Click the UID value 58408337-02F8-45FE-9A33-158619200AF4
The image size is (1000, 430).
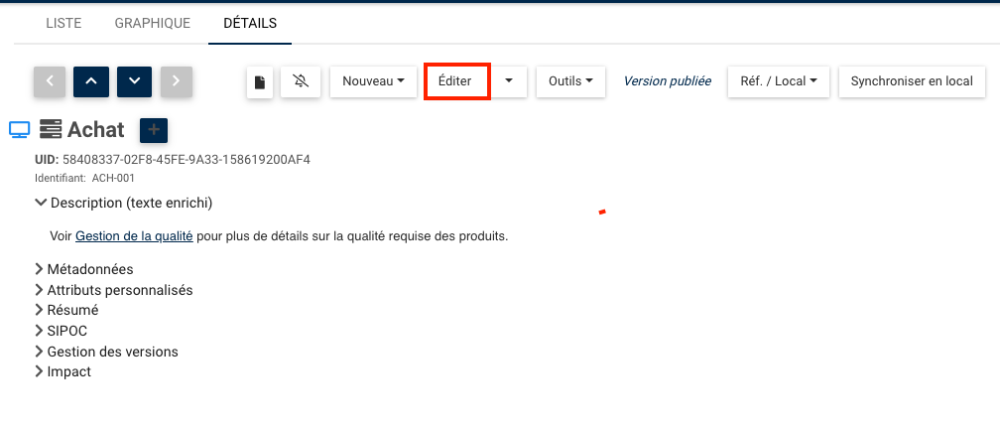(186, 159)
